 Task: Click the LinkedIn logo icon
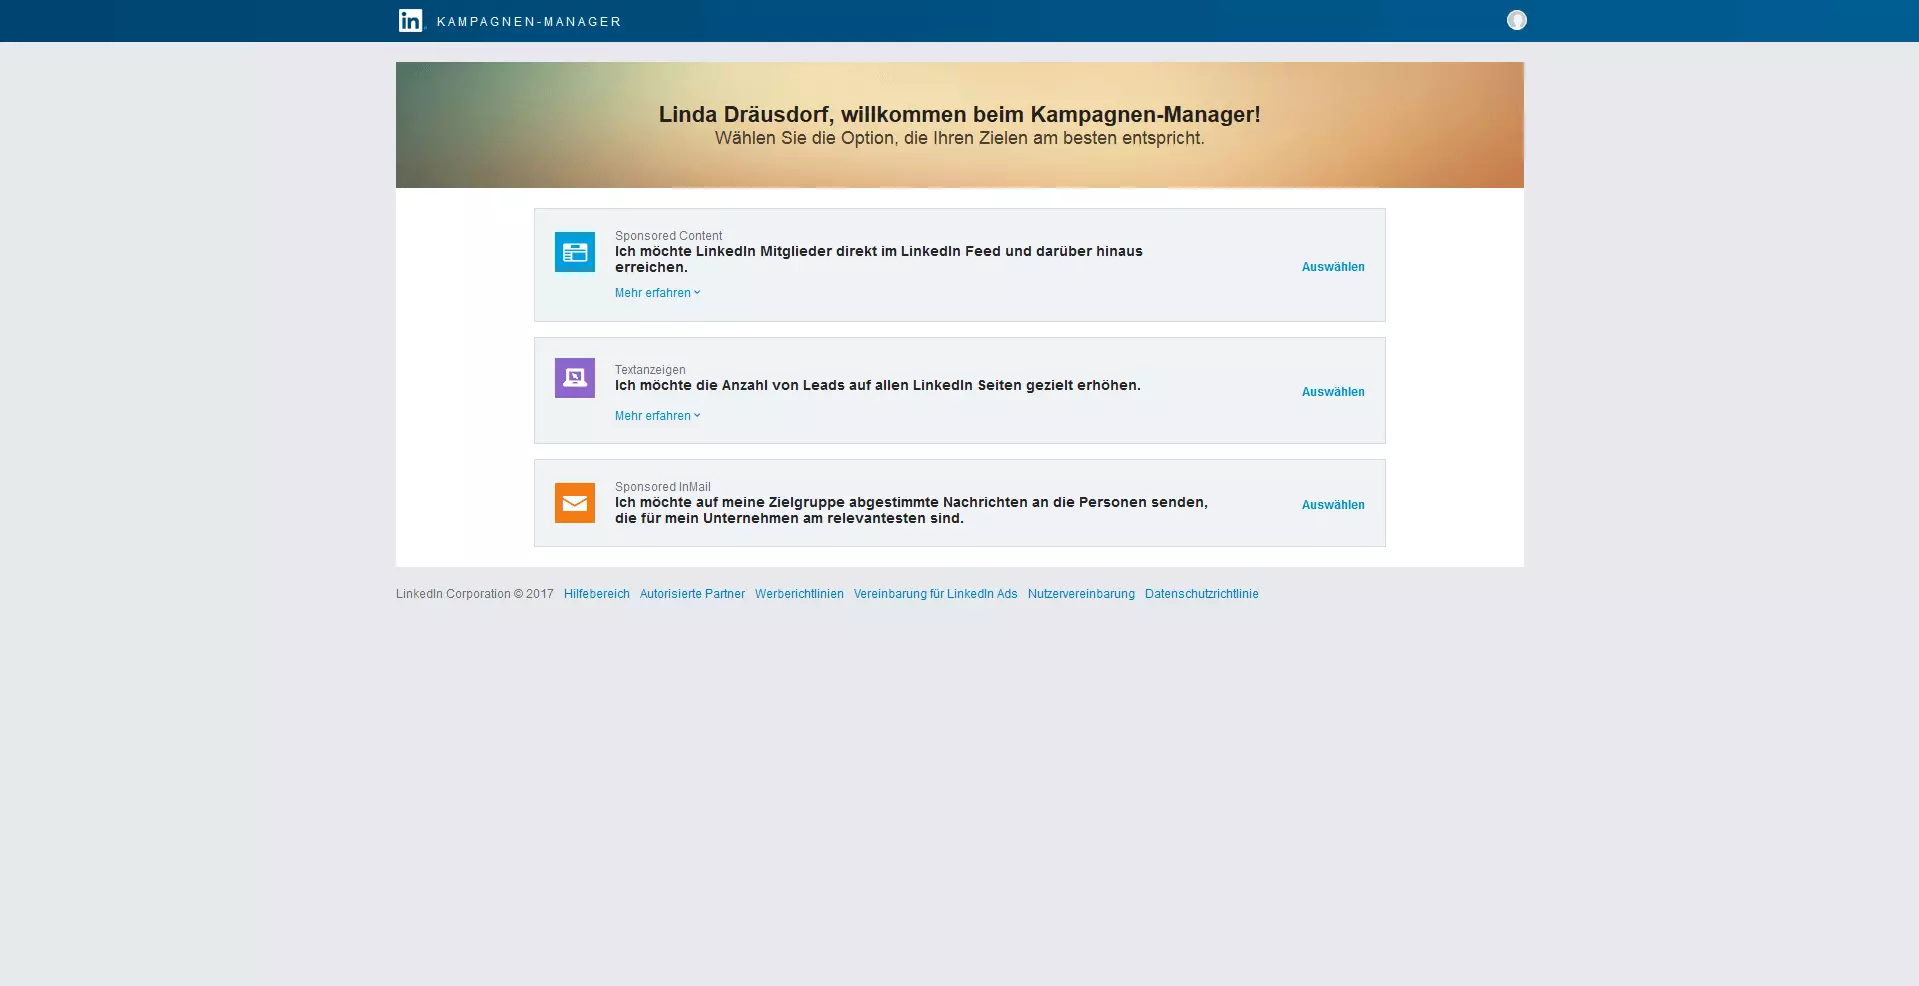[x=410, y=21]
